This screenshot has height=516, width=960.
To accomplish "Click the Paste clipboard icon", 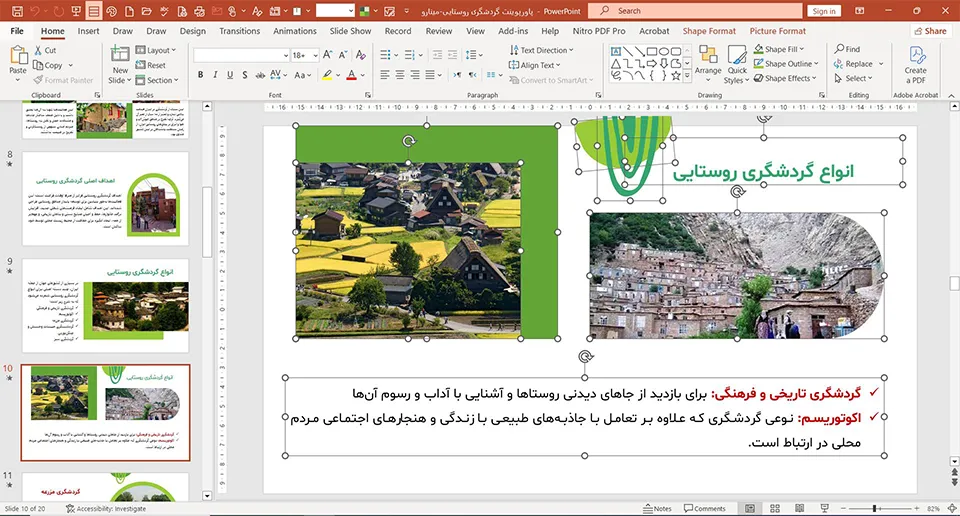I will point(18,55).
